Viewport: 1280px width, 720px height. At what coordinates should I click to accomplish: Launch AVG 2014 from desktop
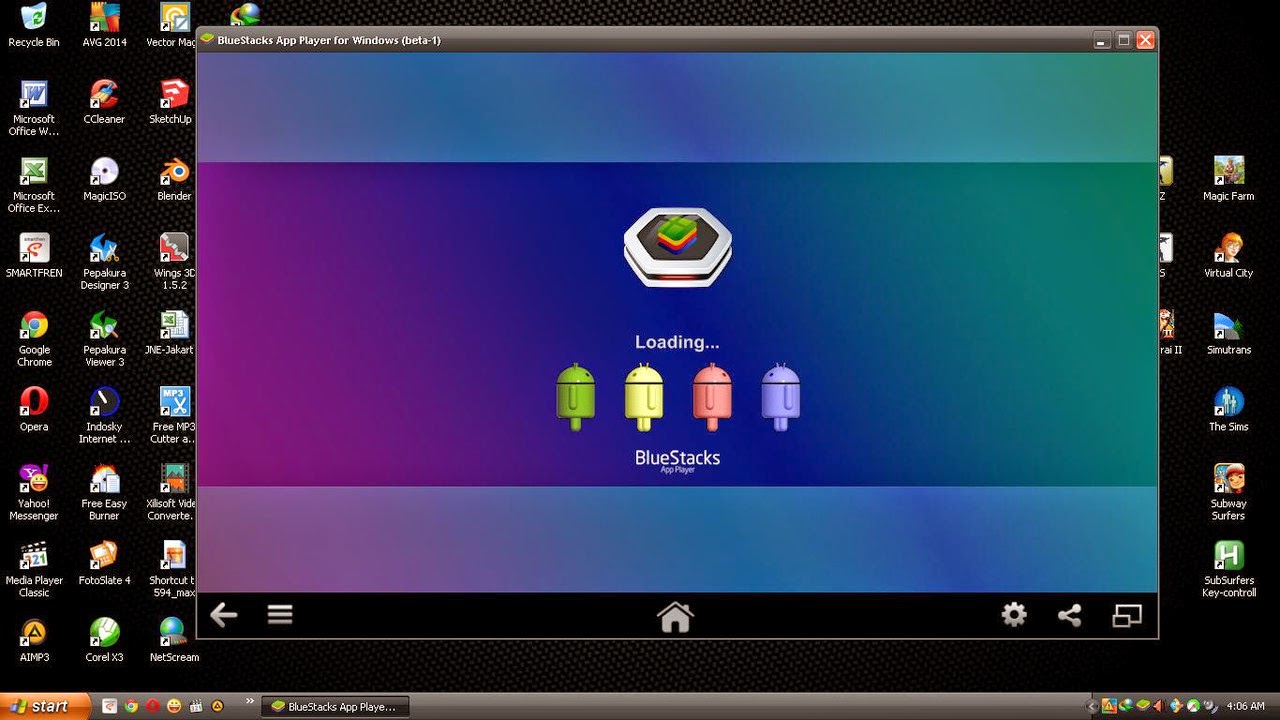coord(104,26)
